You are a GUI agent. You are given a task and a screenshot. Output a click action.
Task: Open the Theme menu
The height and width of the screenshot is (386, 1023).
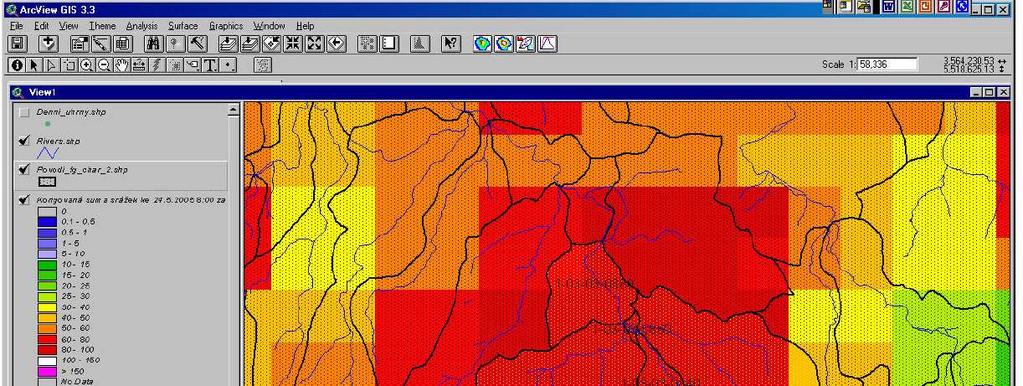[x=102, y=26]
